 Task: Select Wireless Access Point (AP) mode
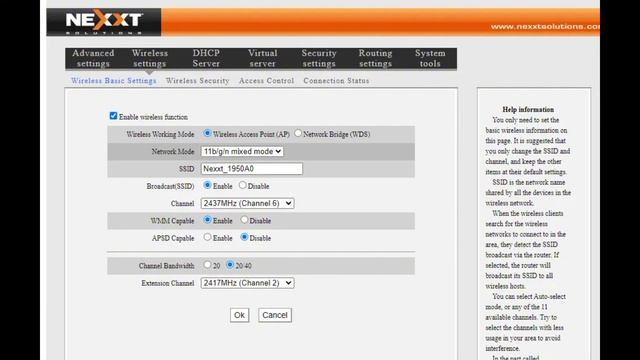[207, 133]
